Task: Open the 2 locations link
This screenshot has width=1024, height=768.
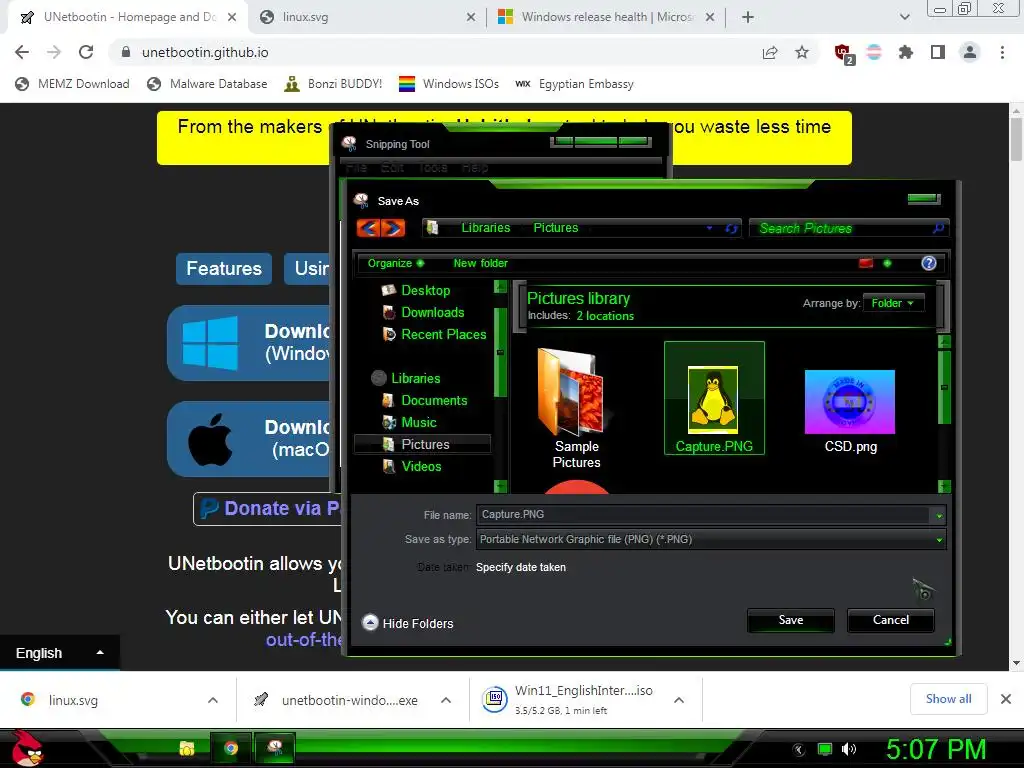Action: click(x=605, y=316)
